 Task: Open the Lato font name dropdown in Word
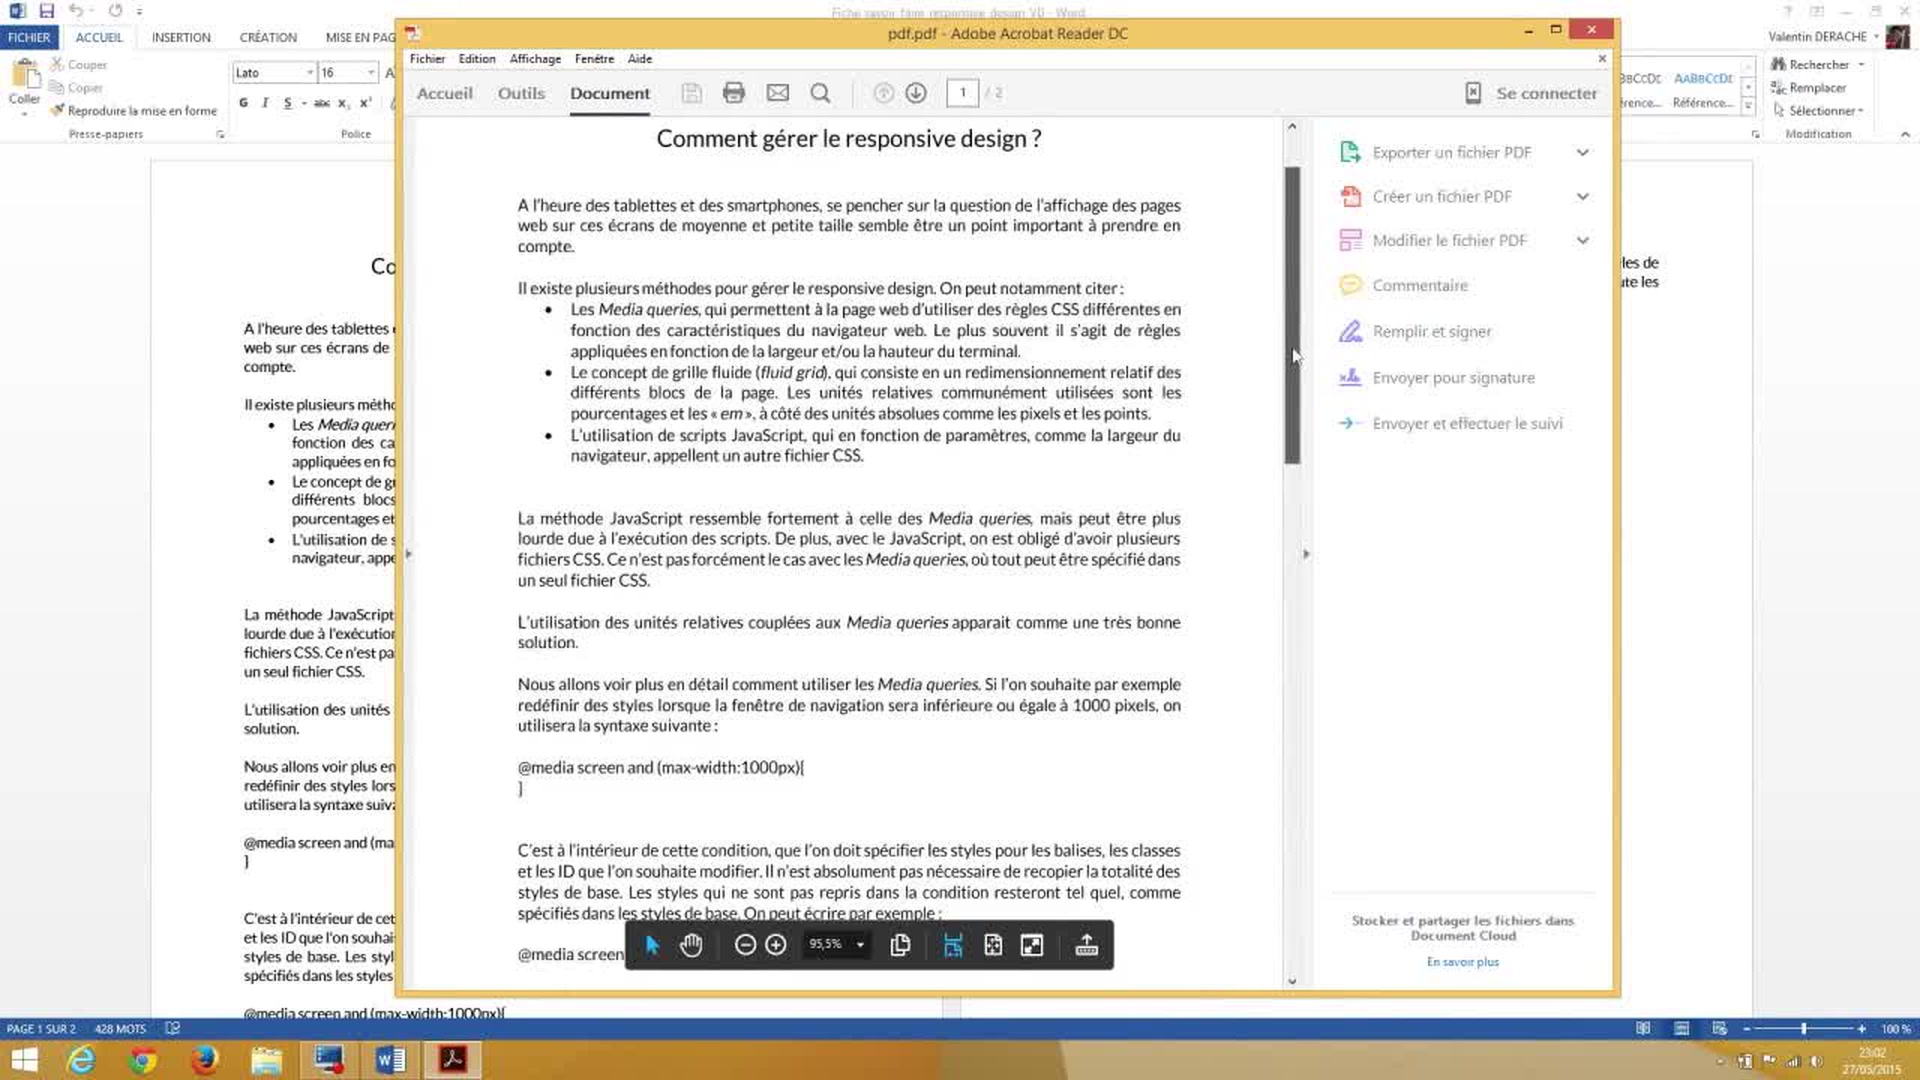tap(309, 73)
